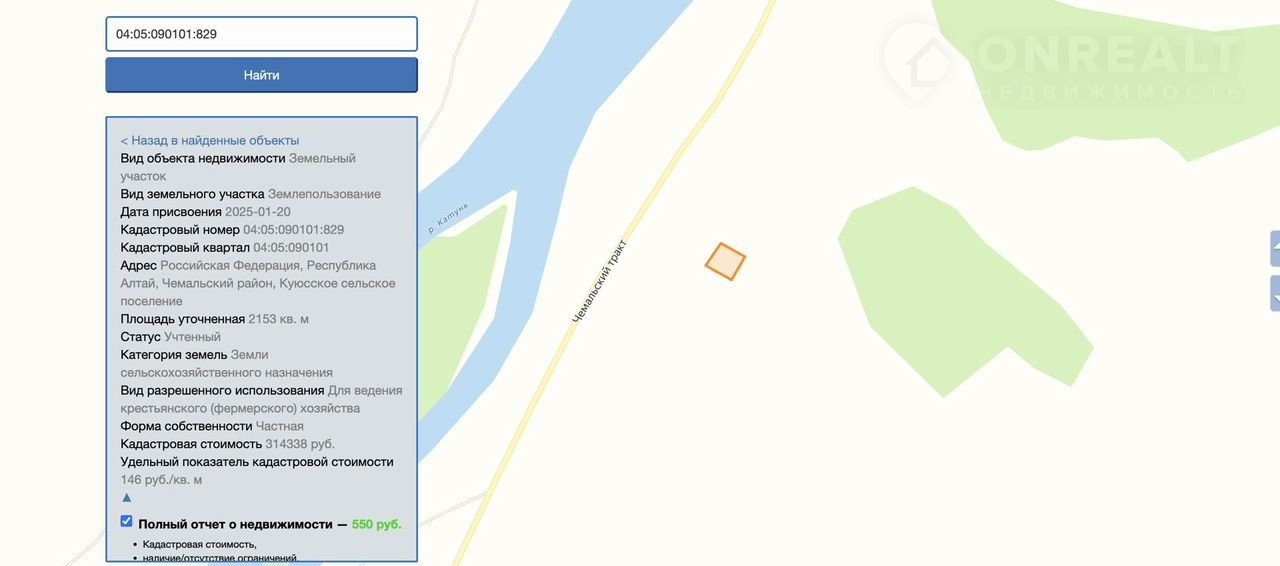
Task: Go back via 'Назад в найденные объекты' link
Action: coord(210,140)
